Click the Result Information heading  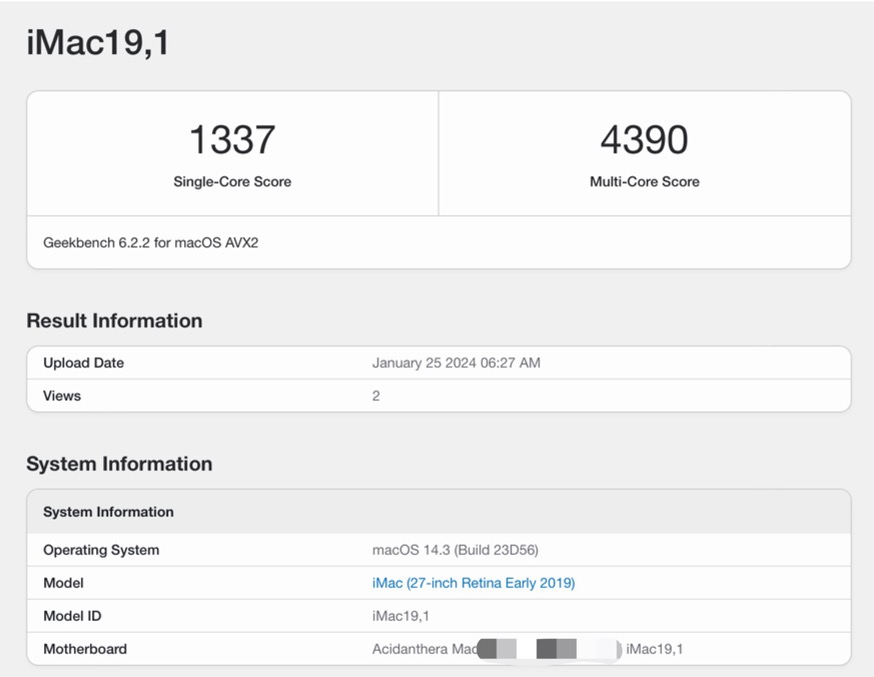tap(114, 321)
